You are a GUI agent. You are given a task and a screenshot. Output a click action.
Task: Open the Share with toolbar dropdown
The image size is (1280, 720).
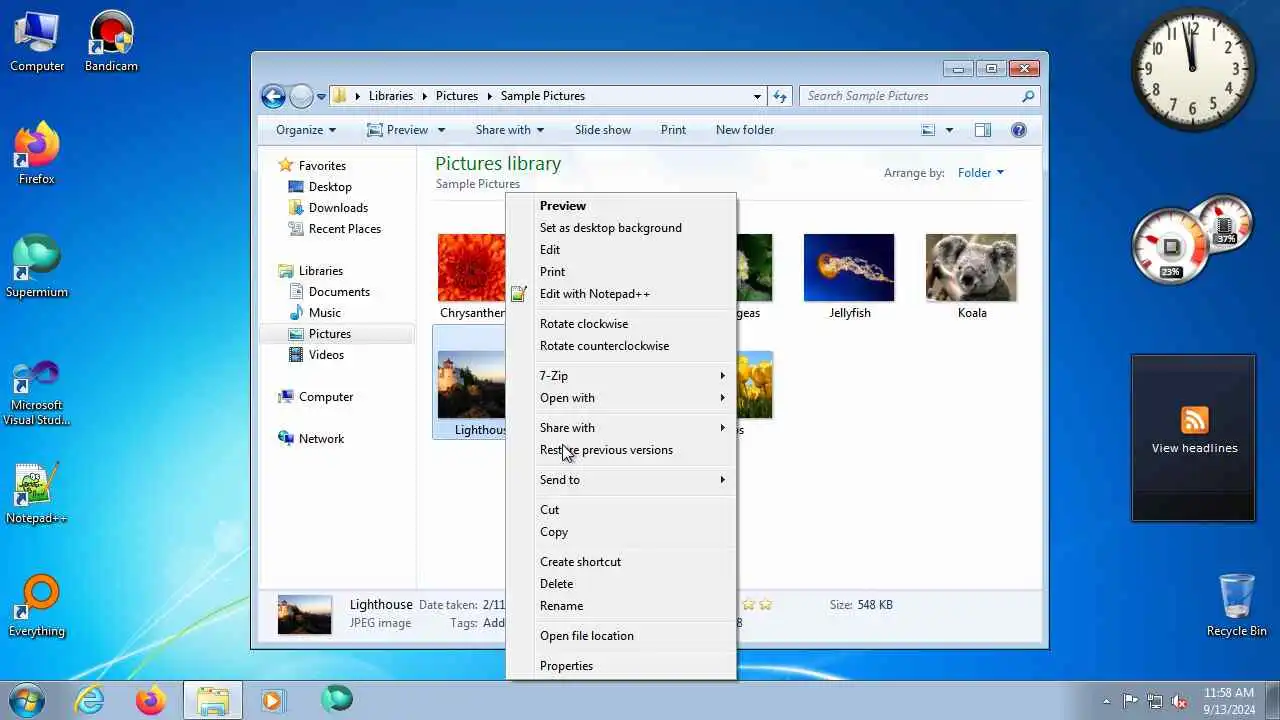tap(510, 130)
